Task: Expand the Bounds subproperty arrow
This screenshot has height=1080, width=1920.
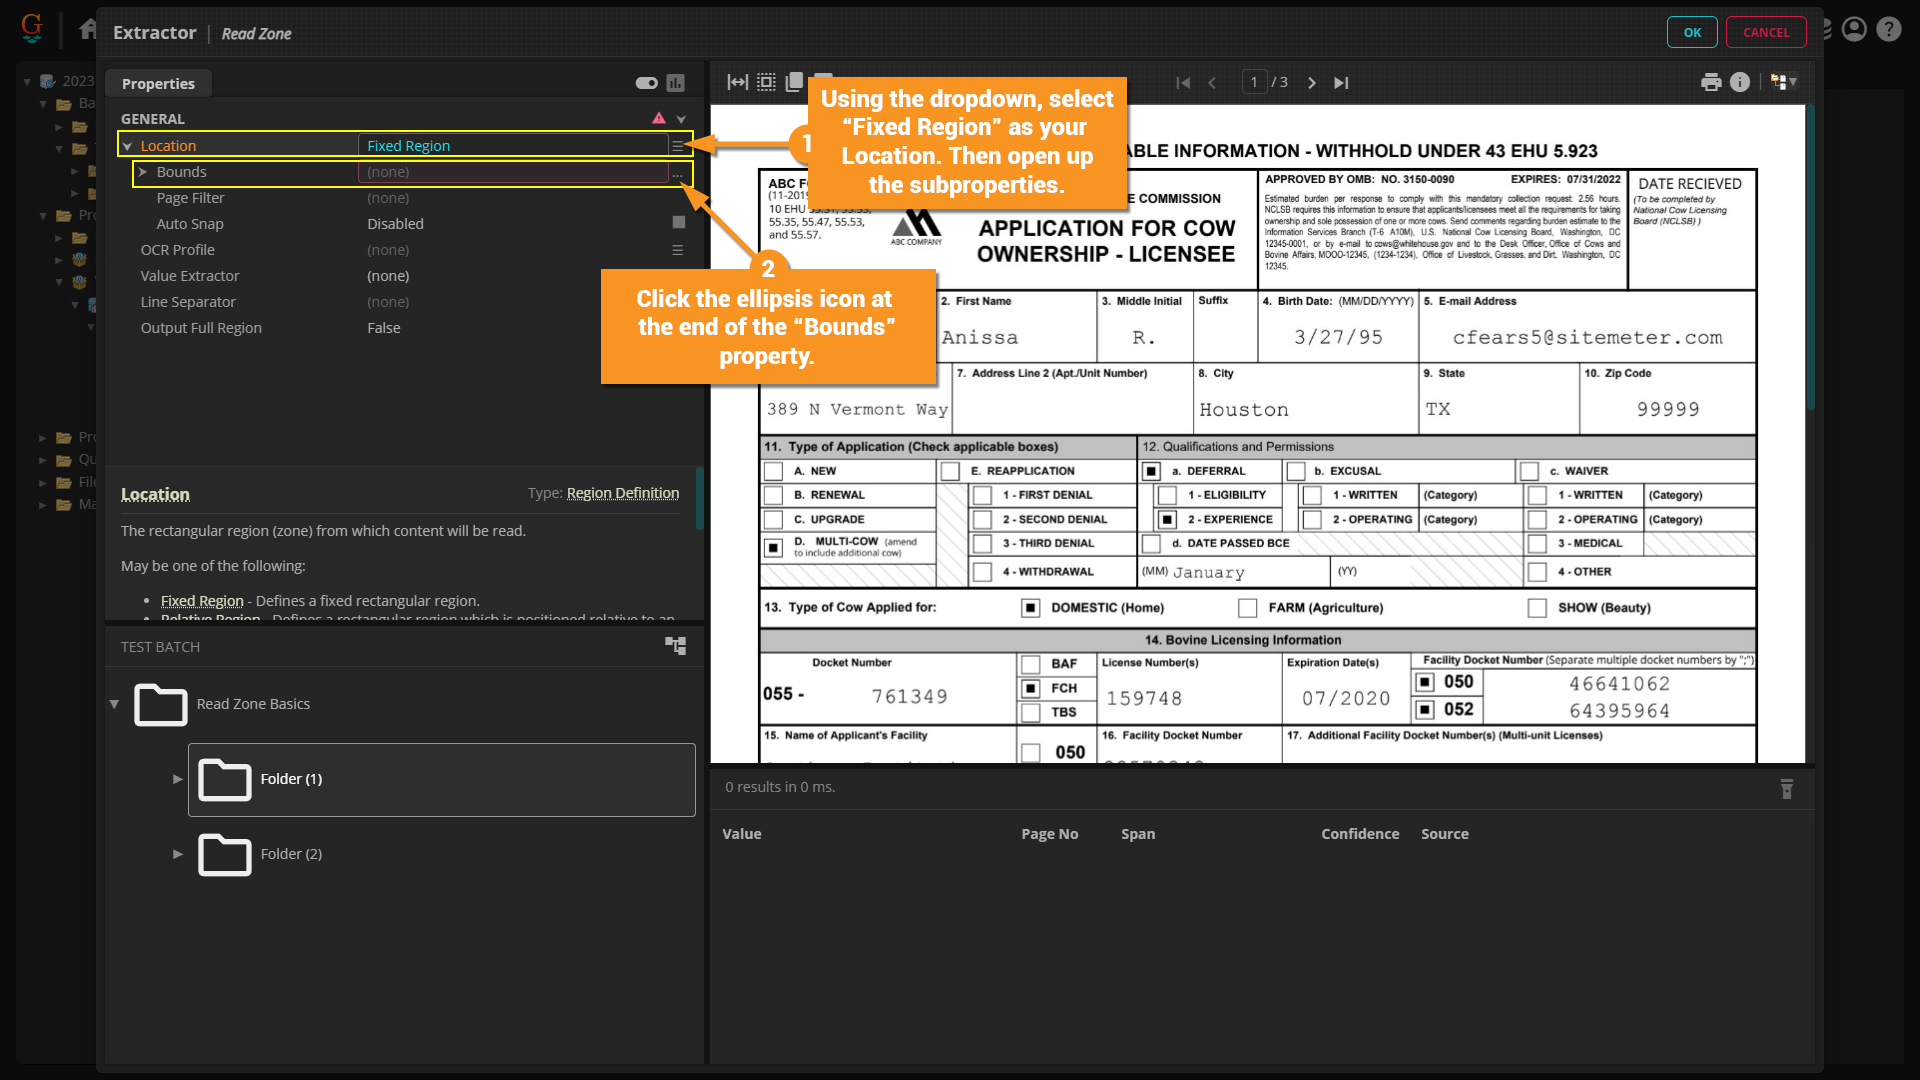Action: pos(143,172)
